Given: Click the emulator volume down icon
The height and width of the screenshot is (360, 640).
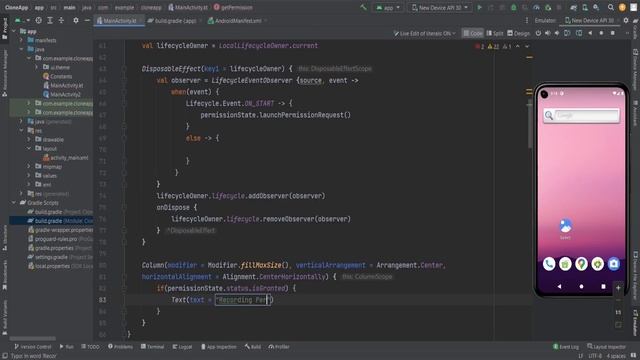Looking at the screenshot, I should 557,33.
